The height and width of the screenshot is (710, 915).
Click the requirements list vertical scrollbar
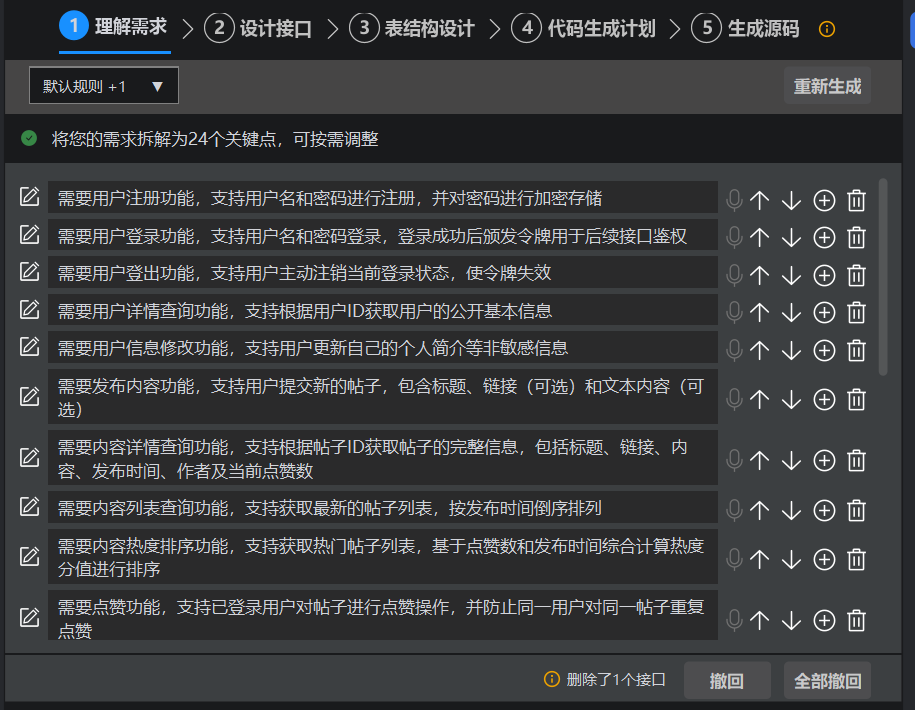pos(883,277)
